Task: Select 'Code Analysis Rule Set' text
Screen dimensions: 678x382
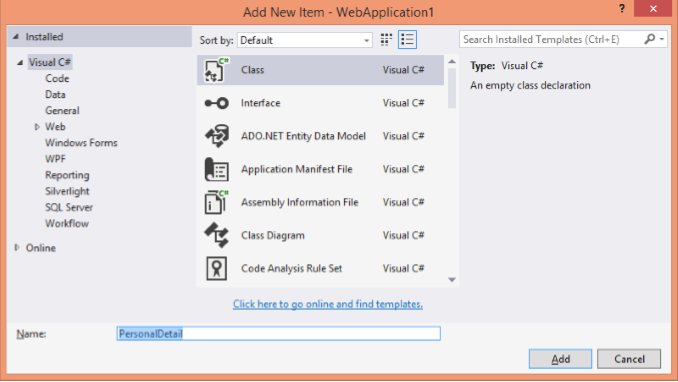Action: [x=291, y=268]
